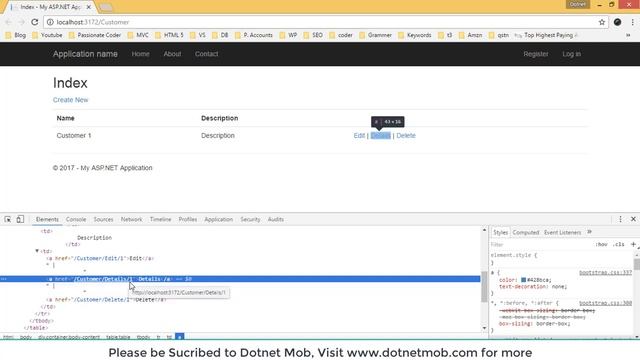This screenshot has height=360, width=640.
Task: Collapse the expanded td node triangle
Action: pos(37,251)
